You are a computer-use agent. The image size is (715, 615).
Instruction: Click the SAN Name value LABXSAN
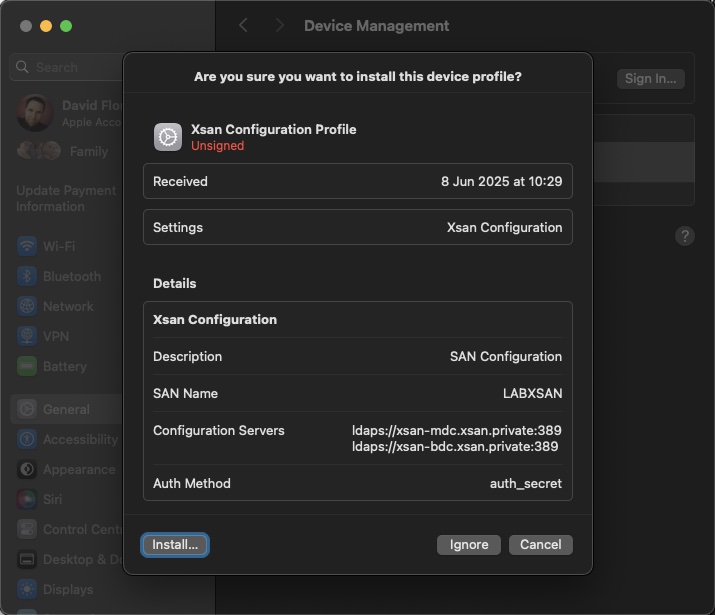(533, 393)
